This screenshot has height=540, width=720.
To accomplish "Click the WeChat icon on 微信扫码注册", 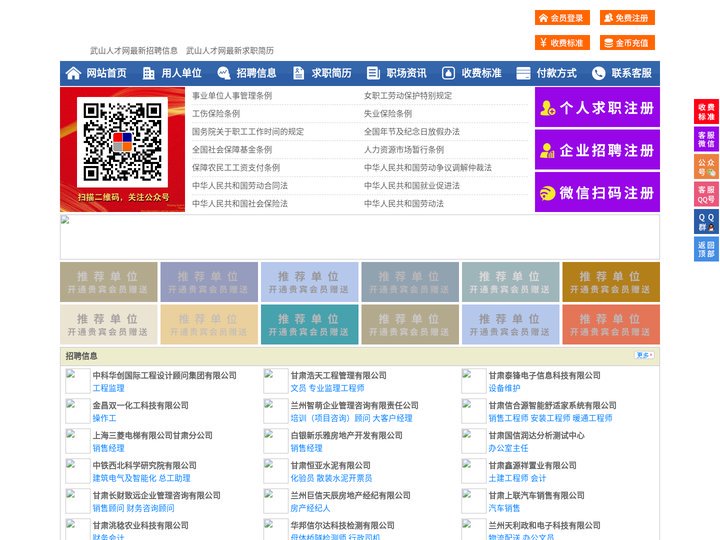I will [547, 193].
